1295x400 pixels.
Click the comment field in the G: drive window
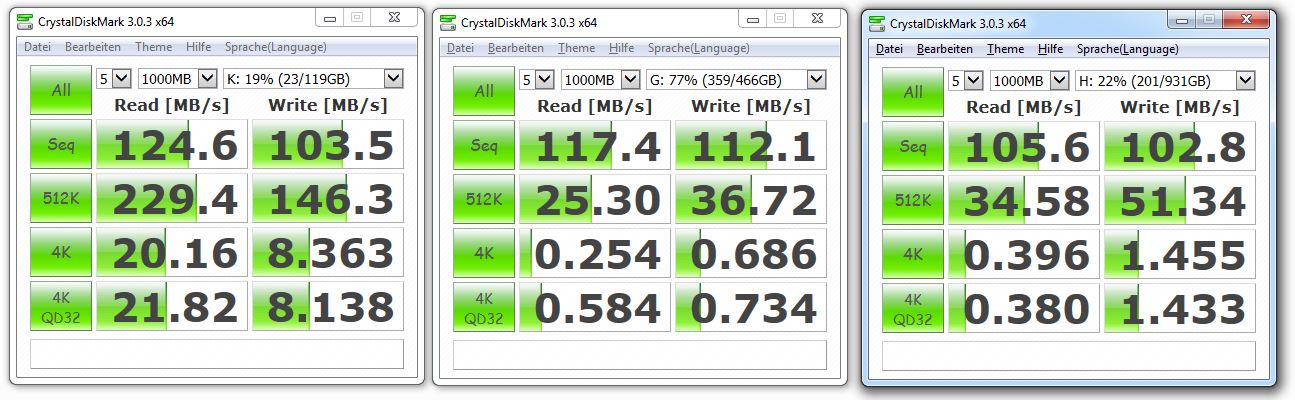[x=640, y=354]
